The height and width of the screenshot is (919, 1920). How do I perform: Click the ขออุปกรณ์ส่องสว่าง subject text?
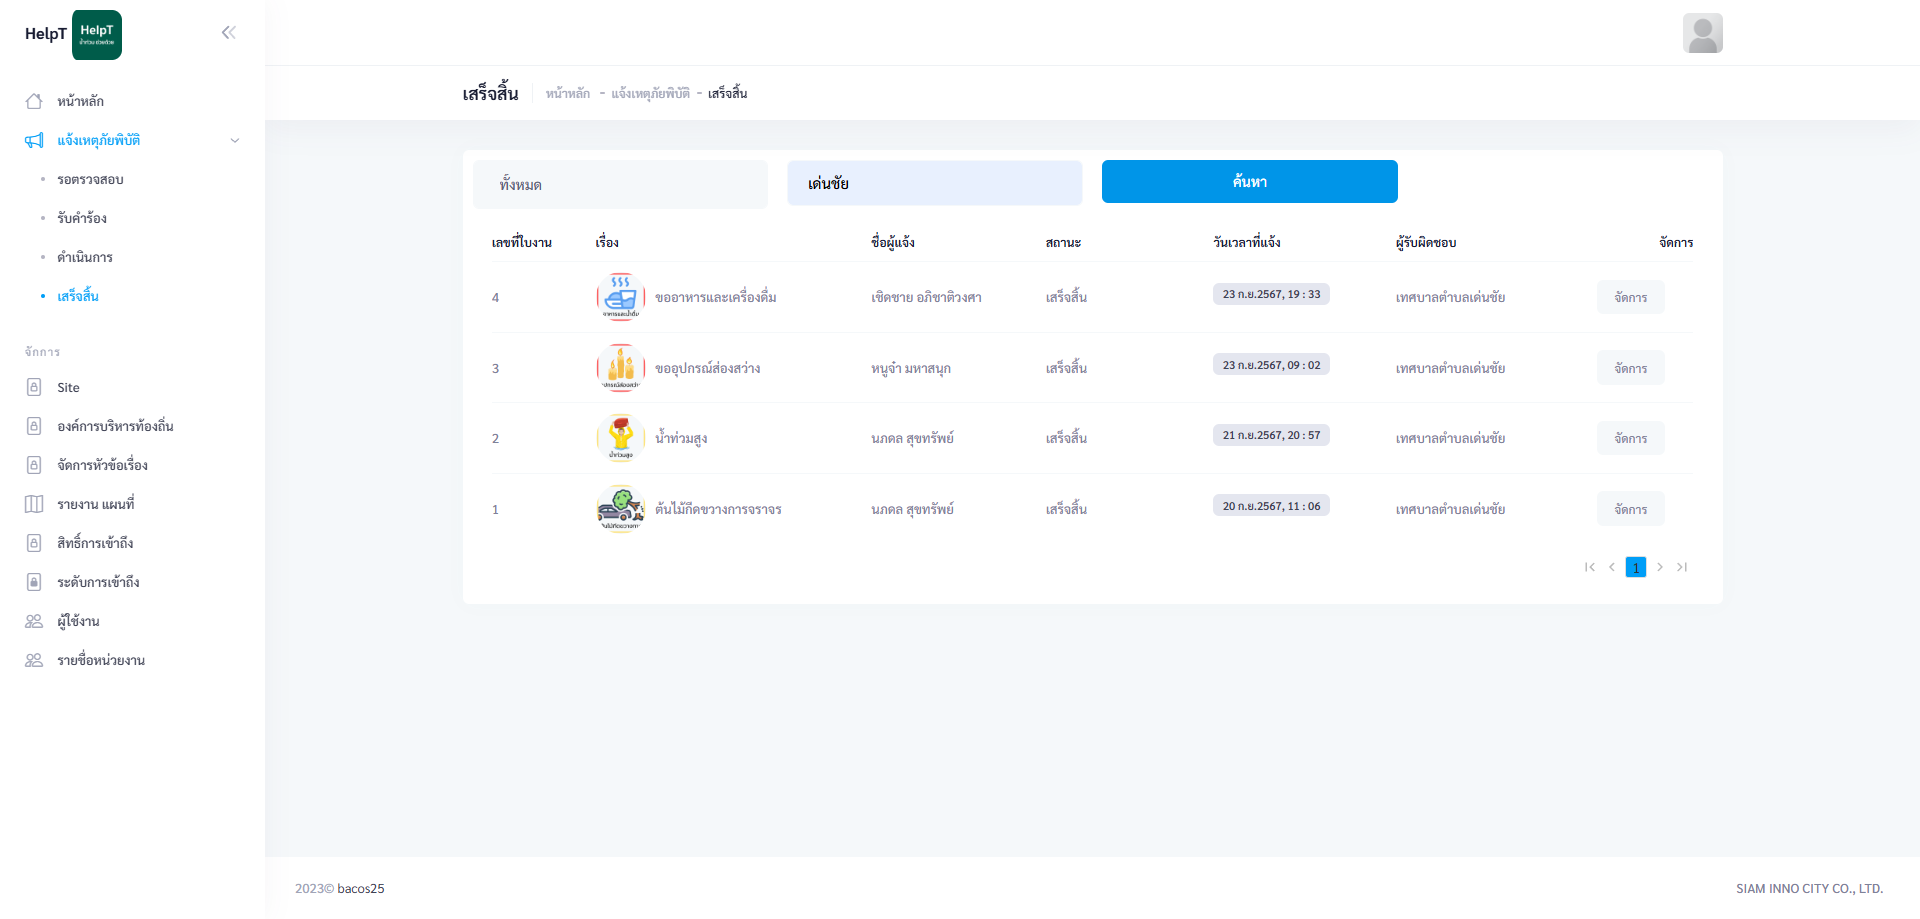708,368
